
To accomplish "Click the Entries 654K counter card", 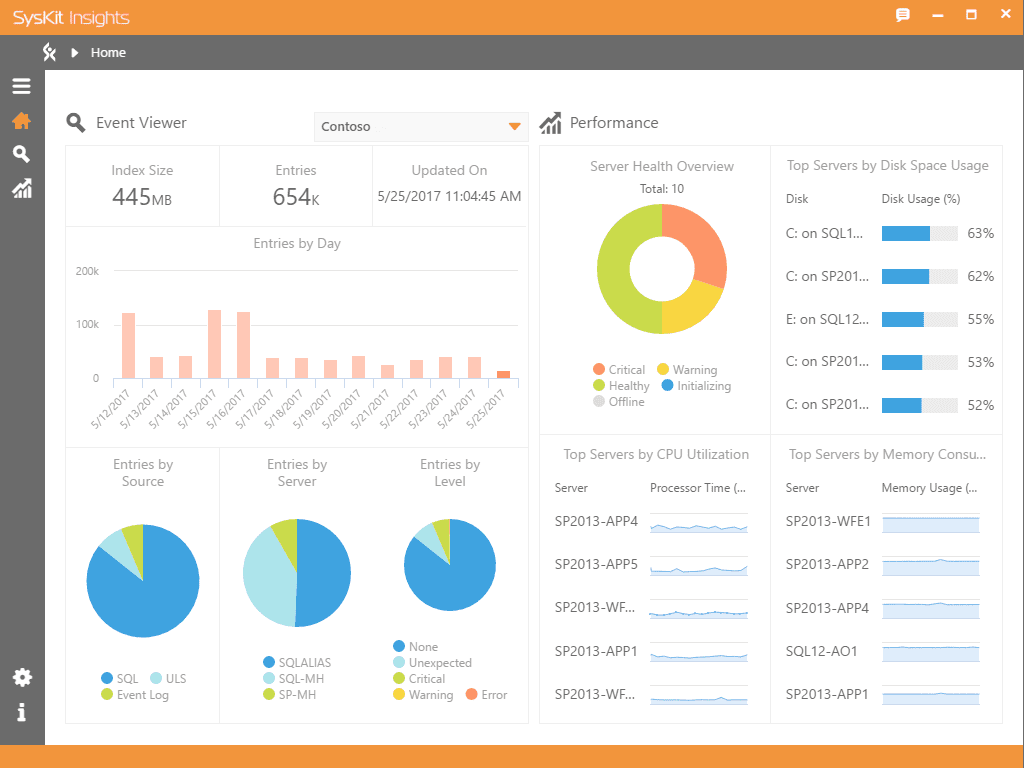I will pos(296,186).
